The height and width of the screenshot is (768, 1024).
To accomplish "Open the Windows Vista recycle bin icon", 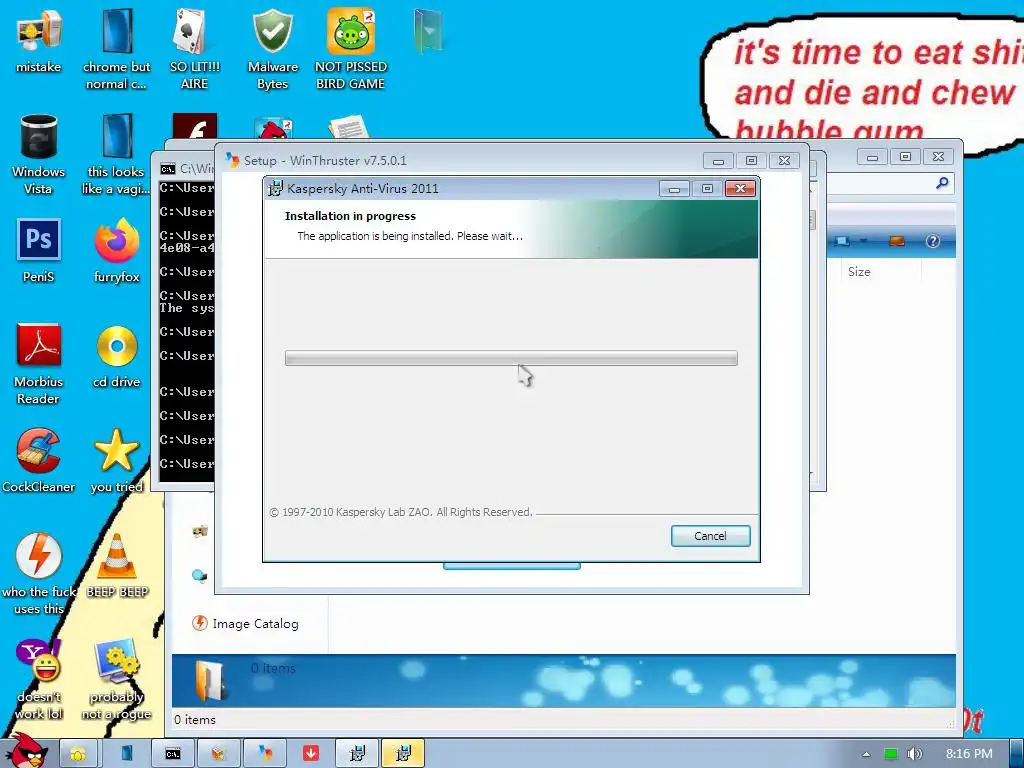I will click(x=39, y=154).
